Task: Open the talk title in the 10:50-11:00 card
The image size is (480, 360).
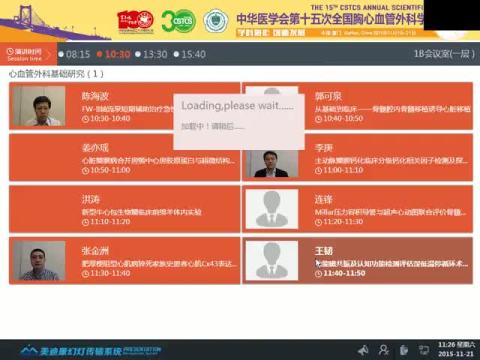Action: 159,161
